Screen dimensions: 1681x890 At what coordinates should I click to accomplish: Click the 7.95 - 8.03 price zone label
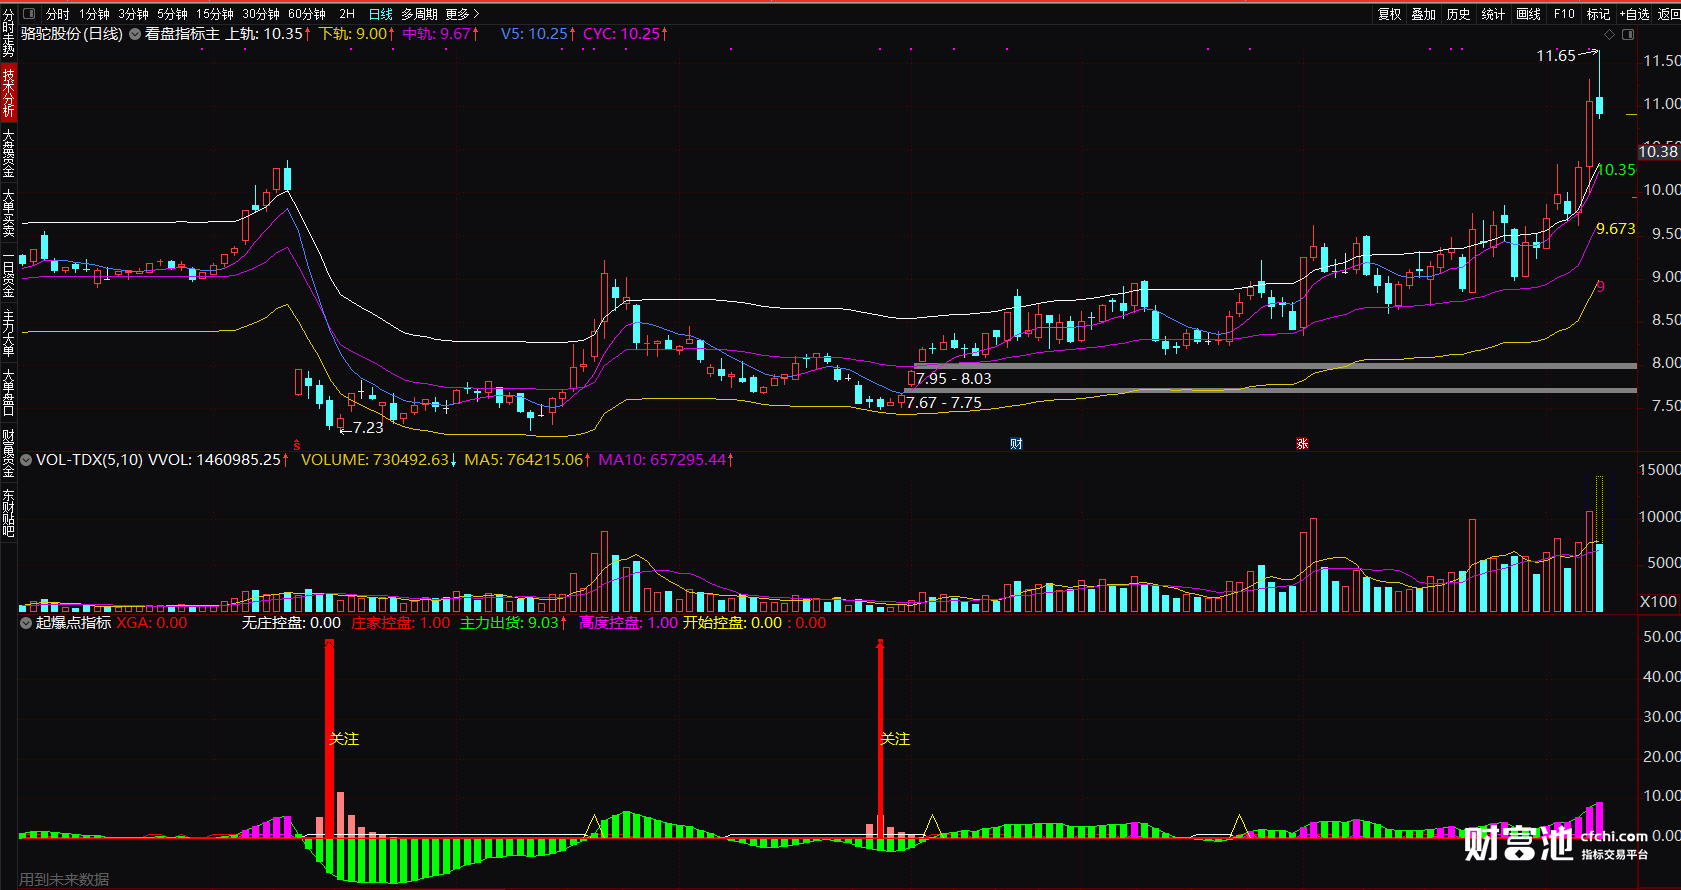pyautogui.click(x=954, y=379)
